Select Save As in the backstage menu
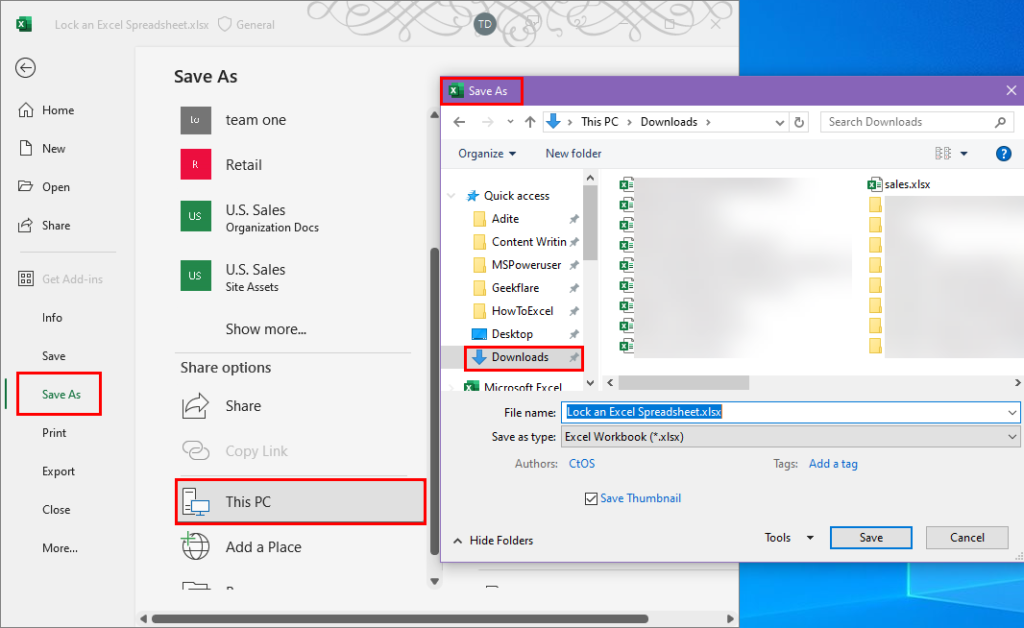The width and height of the screenshot is (1024, 628). pos(61,394)
